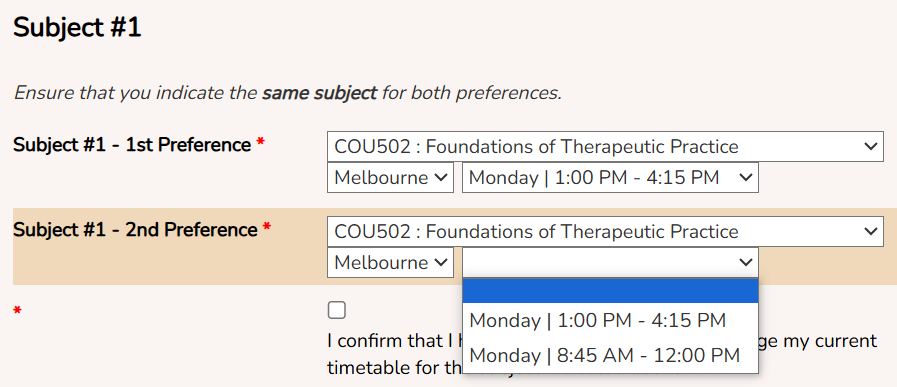Click the chevron on 1st Preference subject dropdown
Viewport: 897px width, 387px height.
click(x=871, y=147)
